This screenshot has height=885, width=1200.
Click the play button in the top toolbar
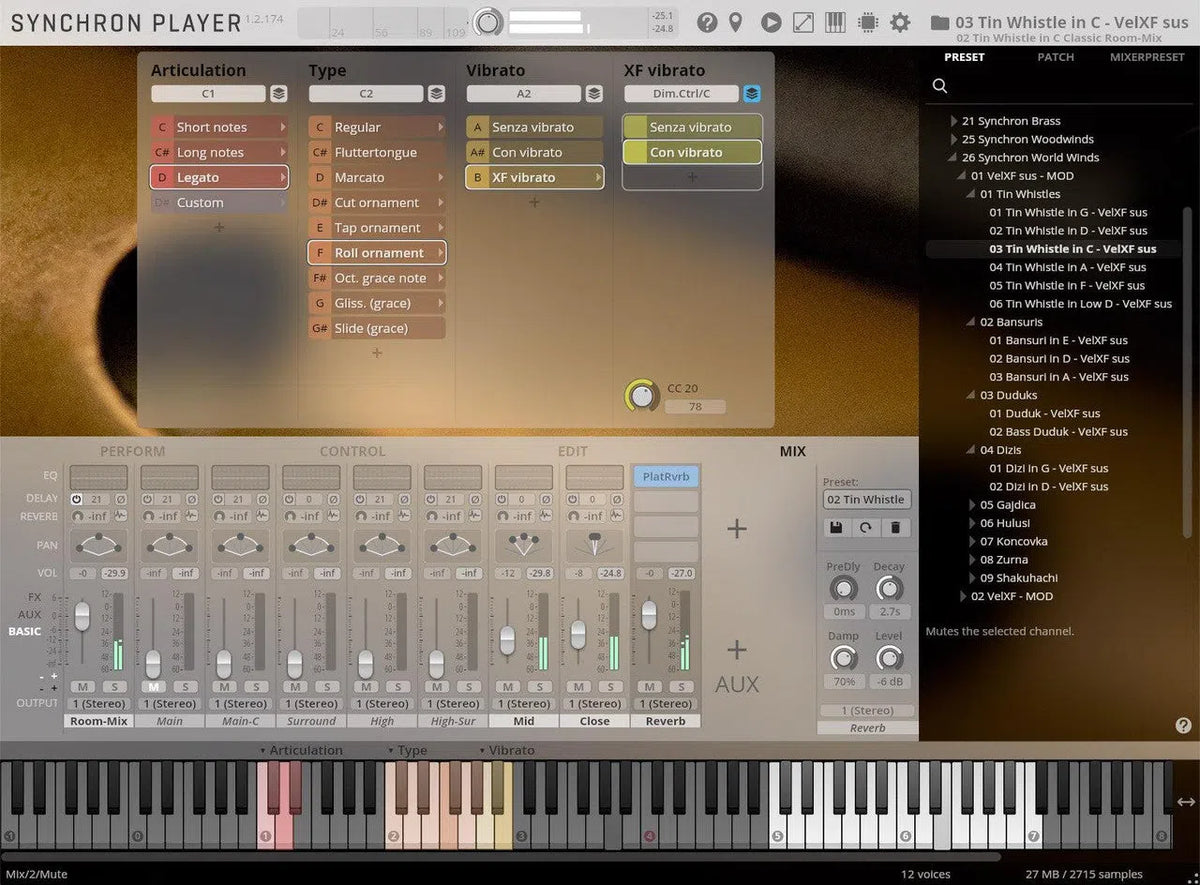[x=770, y=22]
